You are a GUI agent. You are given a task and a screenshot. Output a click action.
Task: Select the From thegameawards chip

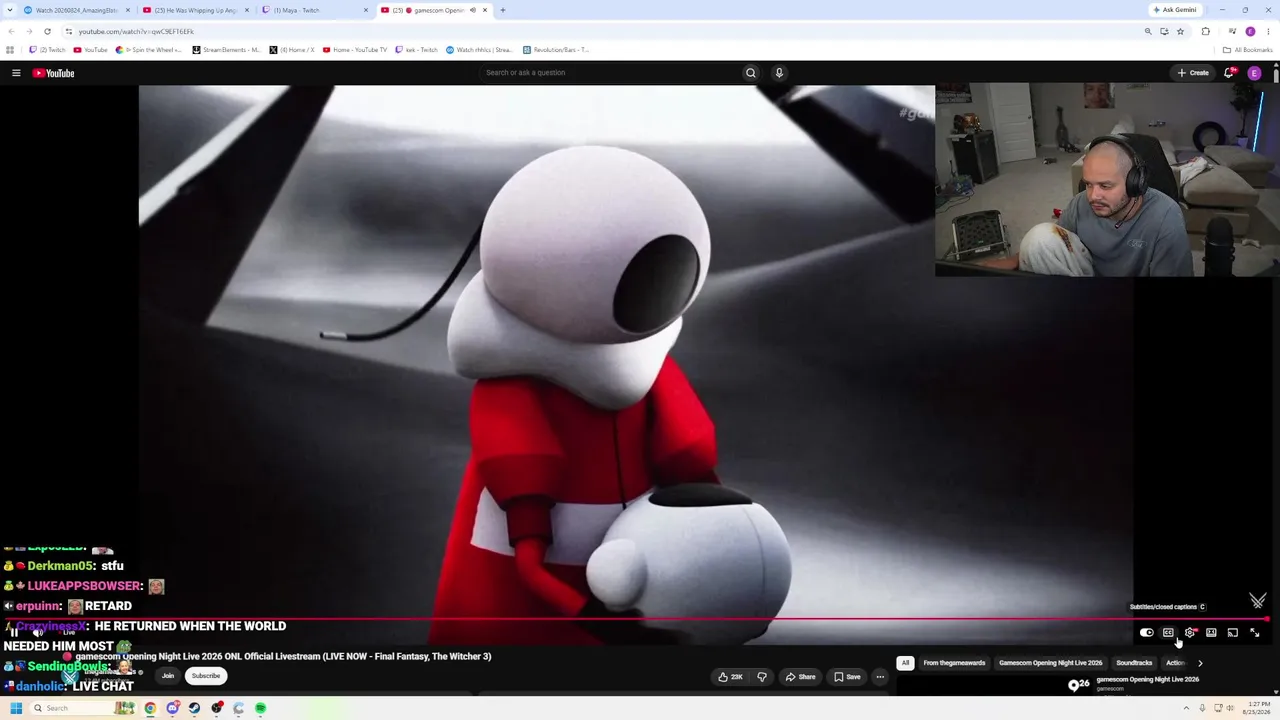coord(954,663)
